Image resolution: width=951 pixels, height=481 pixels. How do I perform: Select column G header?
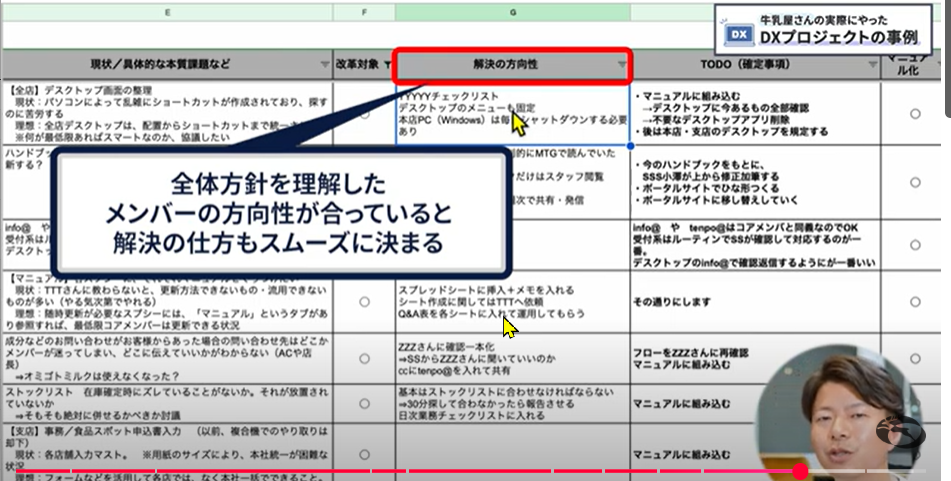point(512,12)
